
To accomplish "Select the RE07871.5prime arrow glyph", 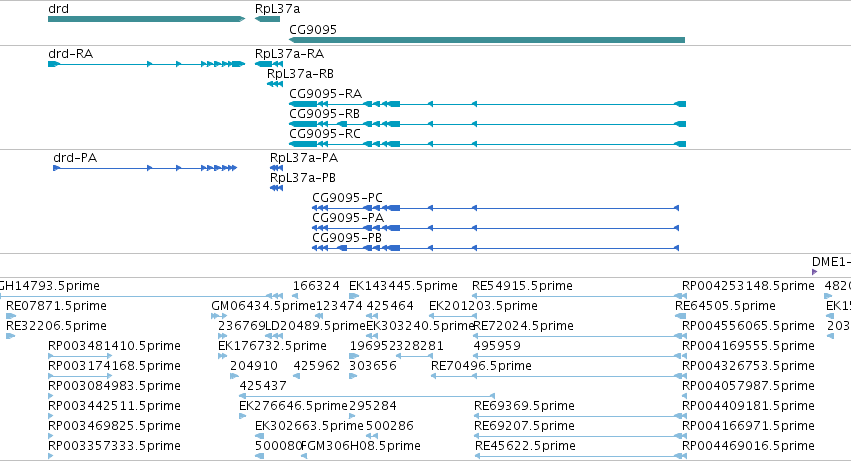I will (11, 317).
